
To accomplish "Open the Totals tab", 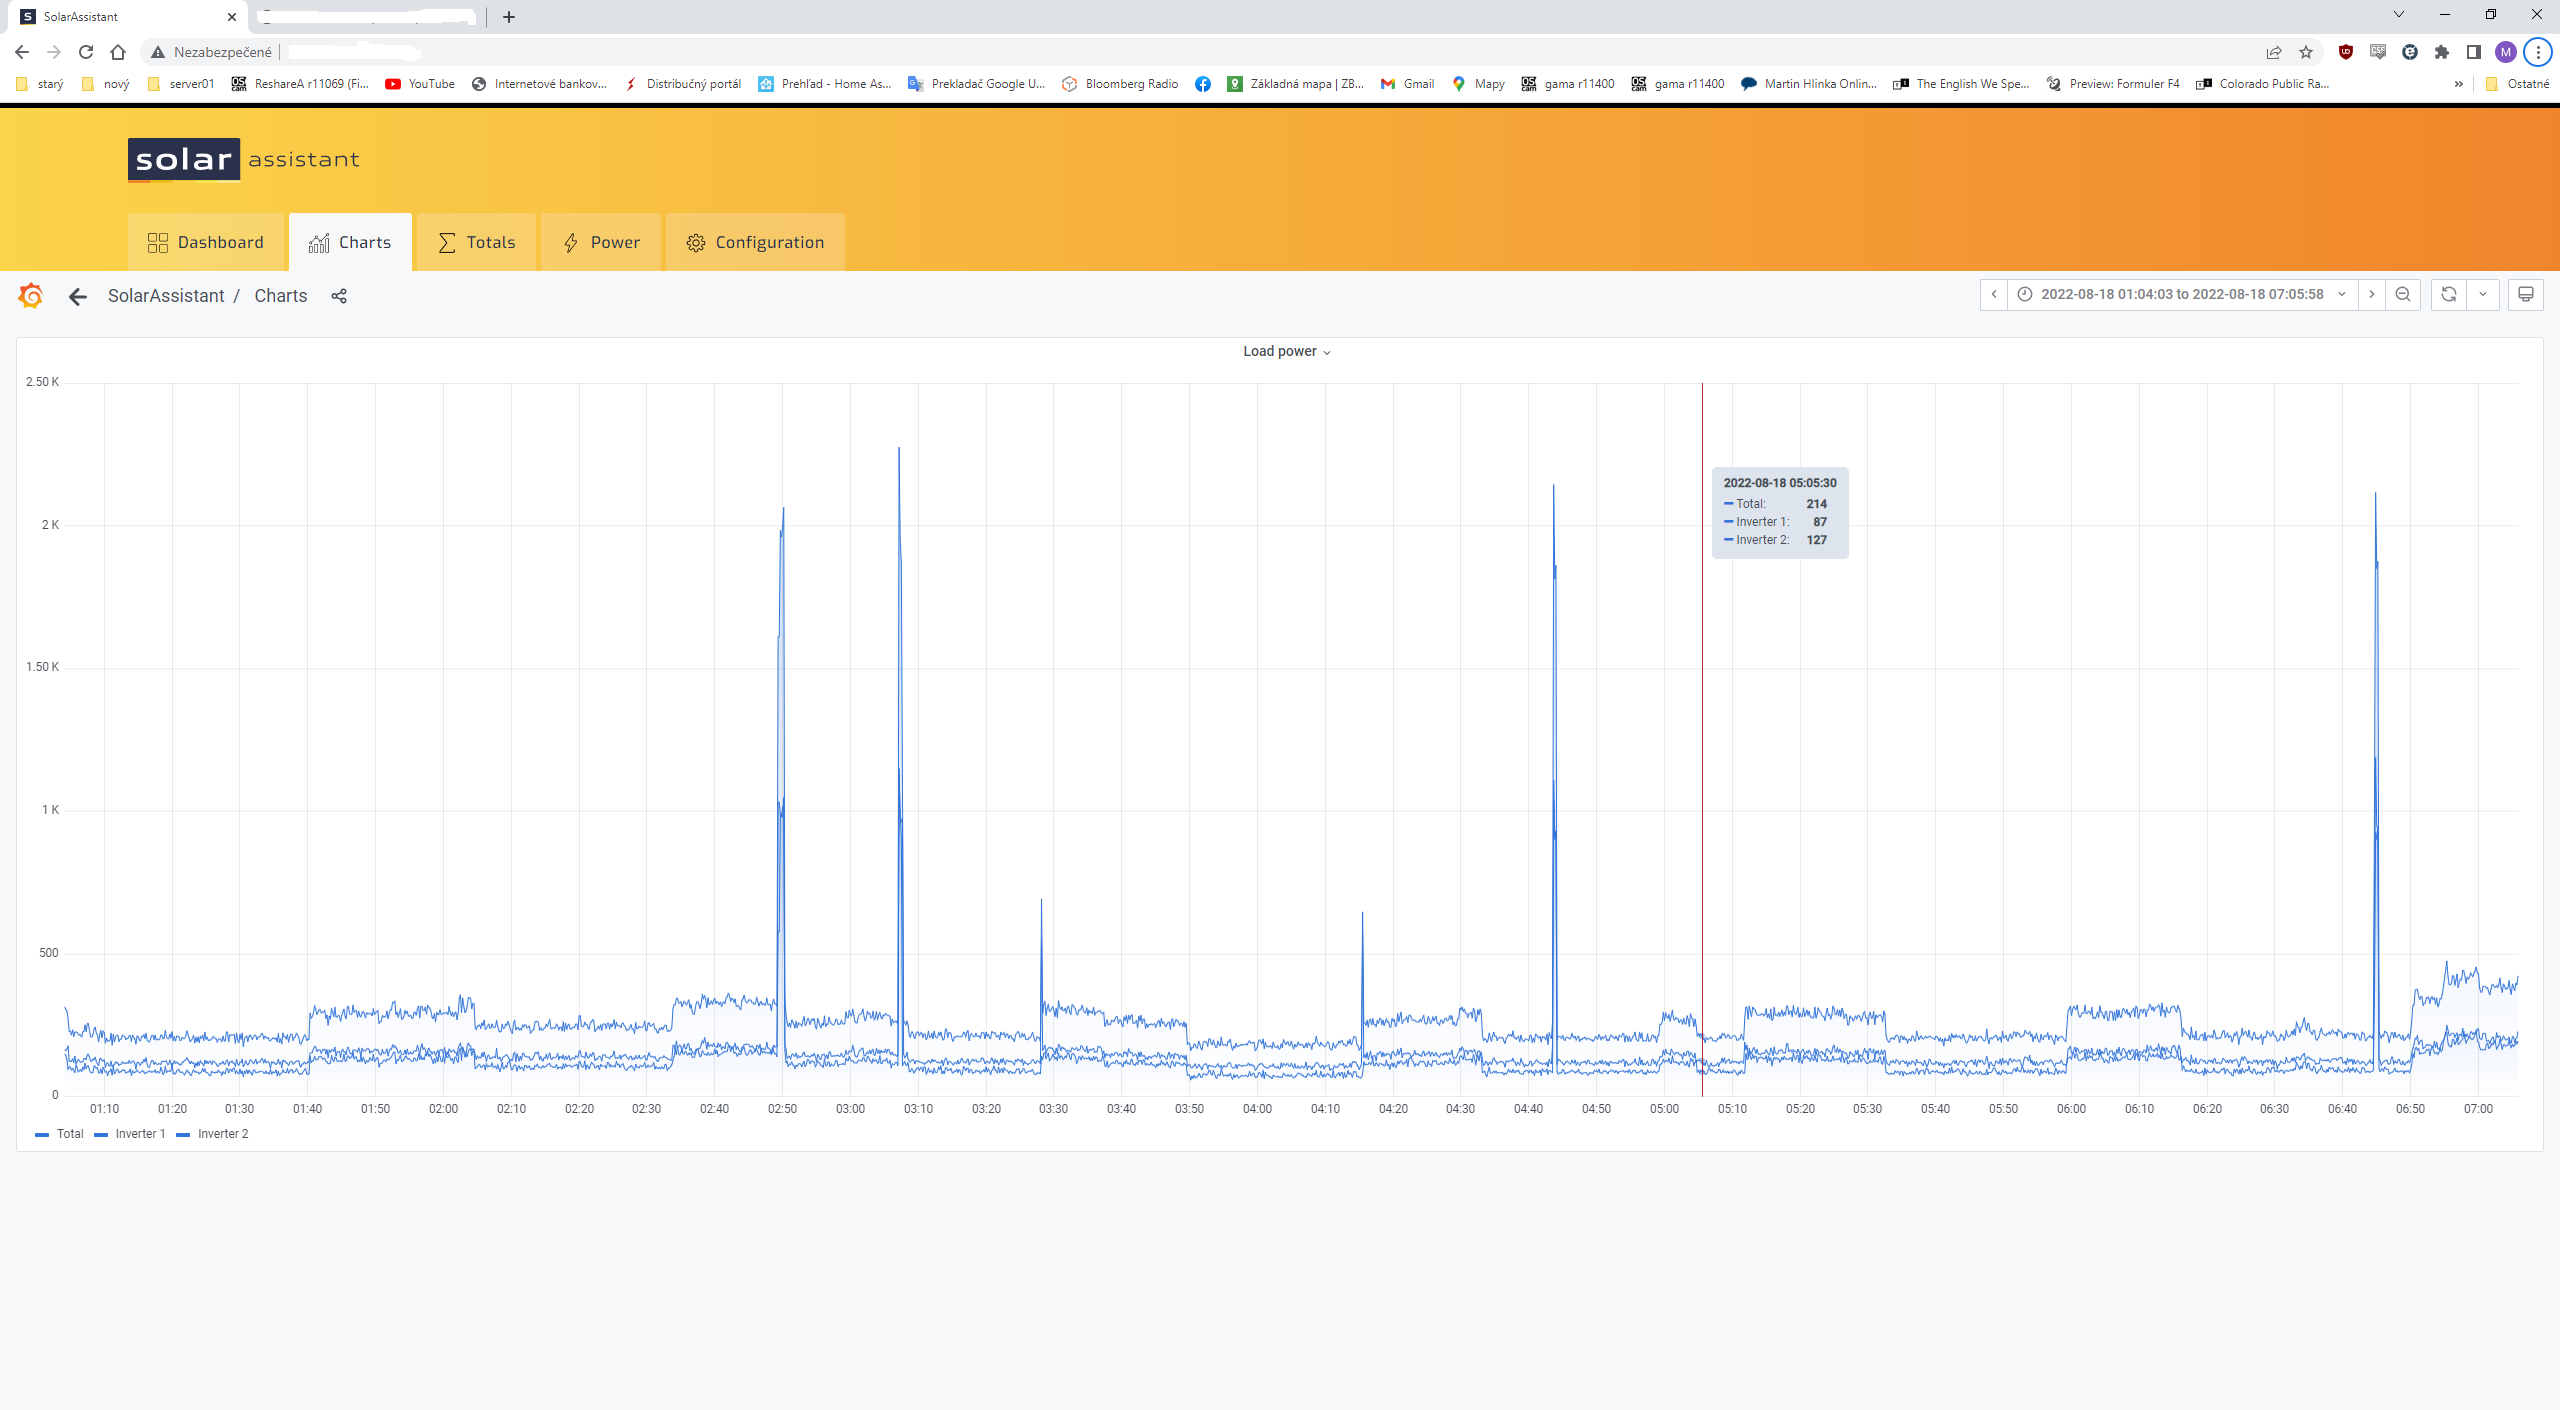I will (x=476, y=242).
